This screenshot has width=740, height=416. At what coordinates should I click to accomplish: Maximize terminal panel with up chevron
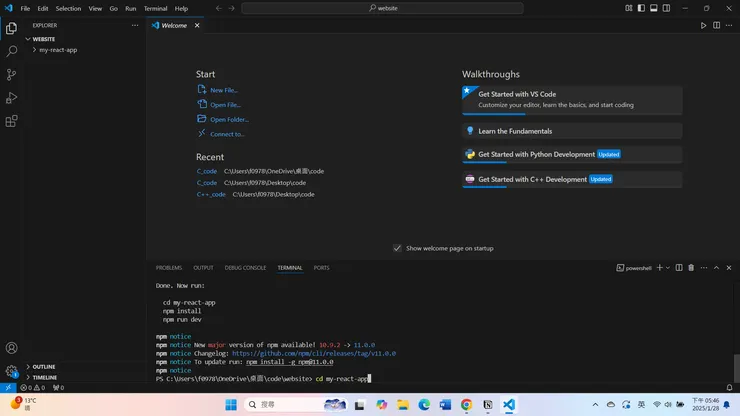pyautogui.click(x=716, y=268)
